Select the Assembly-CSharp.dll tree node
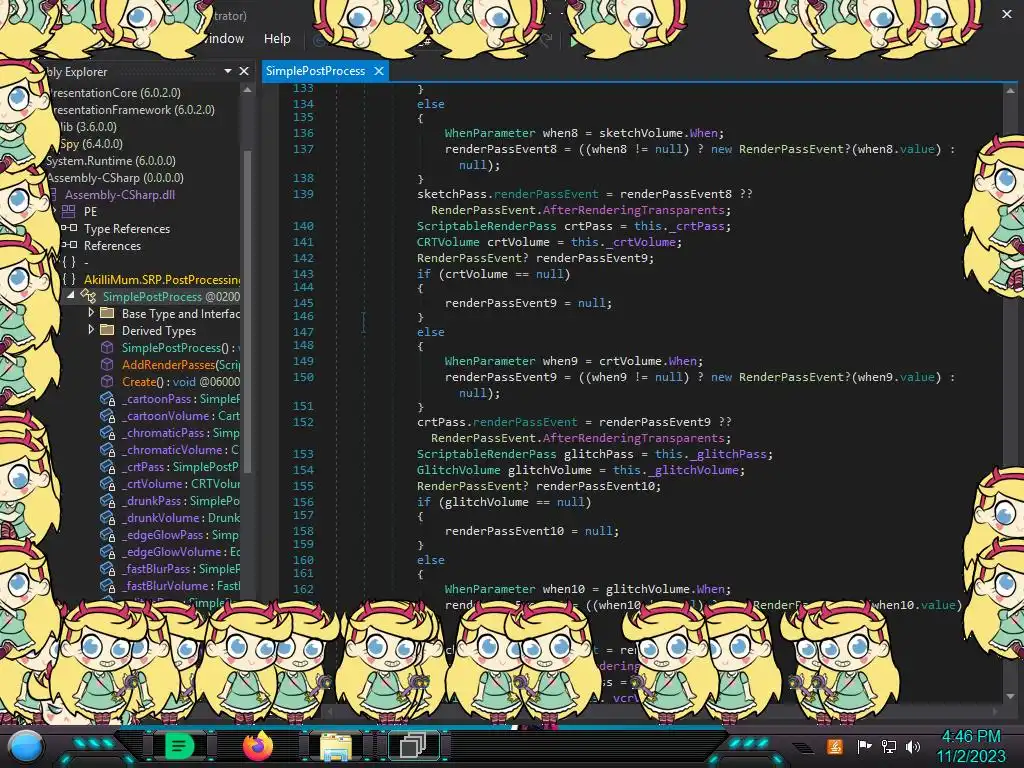This screenshot has height=768, width=1024. point(120,194)
